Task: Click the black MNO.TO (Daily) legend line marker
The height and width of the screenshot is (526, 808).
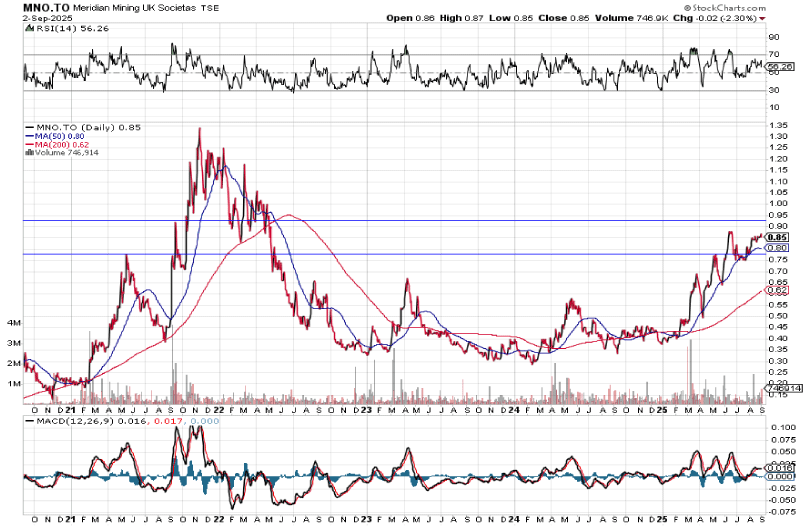Action: pyautogui.click(x=29, y=128)
